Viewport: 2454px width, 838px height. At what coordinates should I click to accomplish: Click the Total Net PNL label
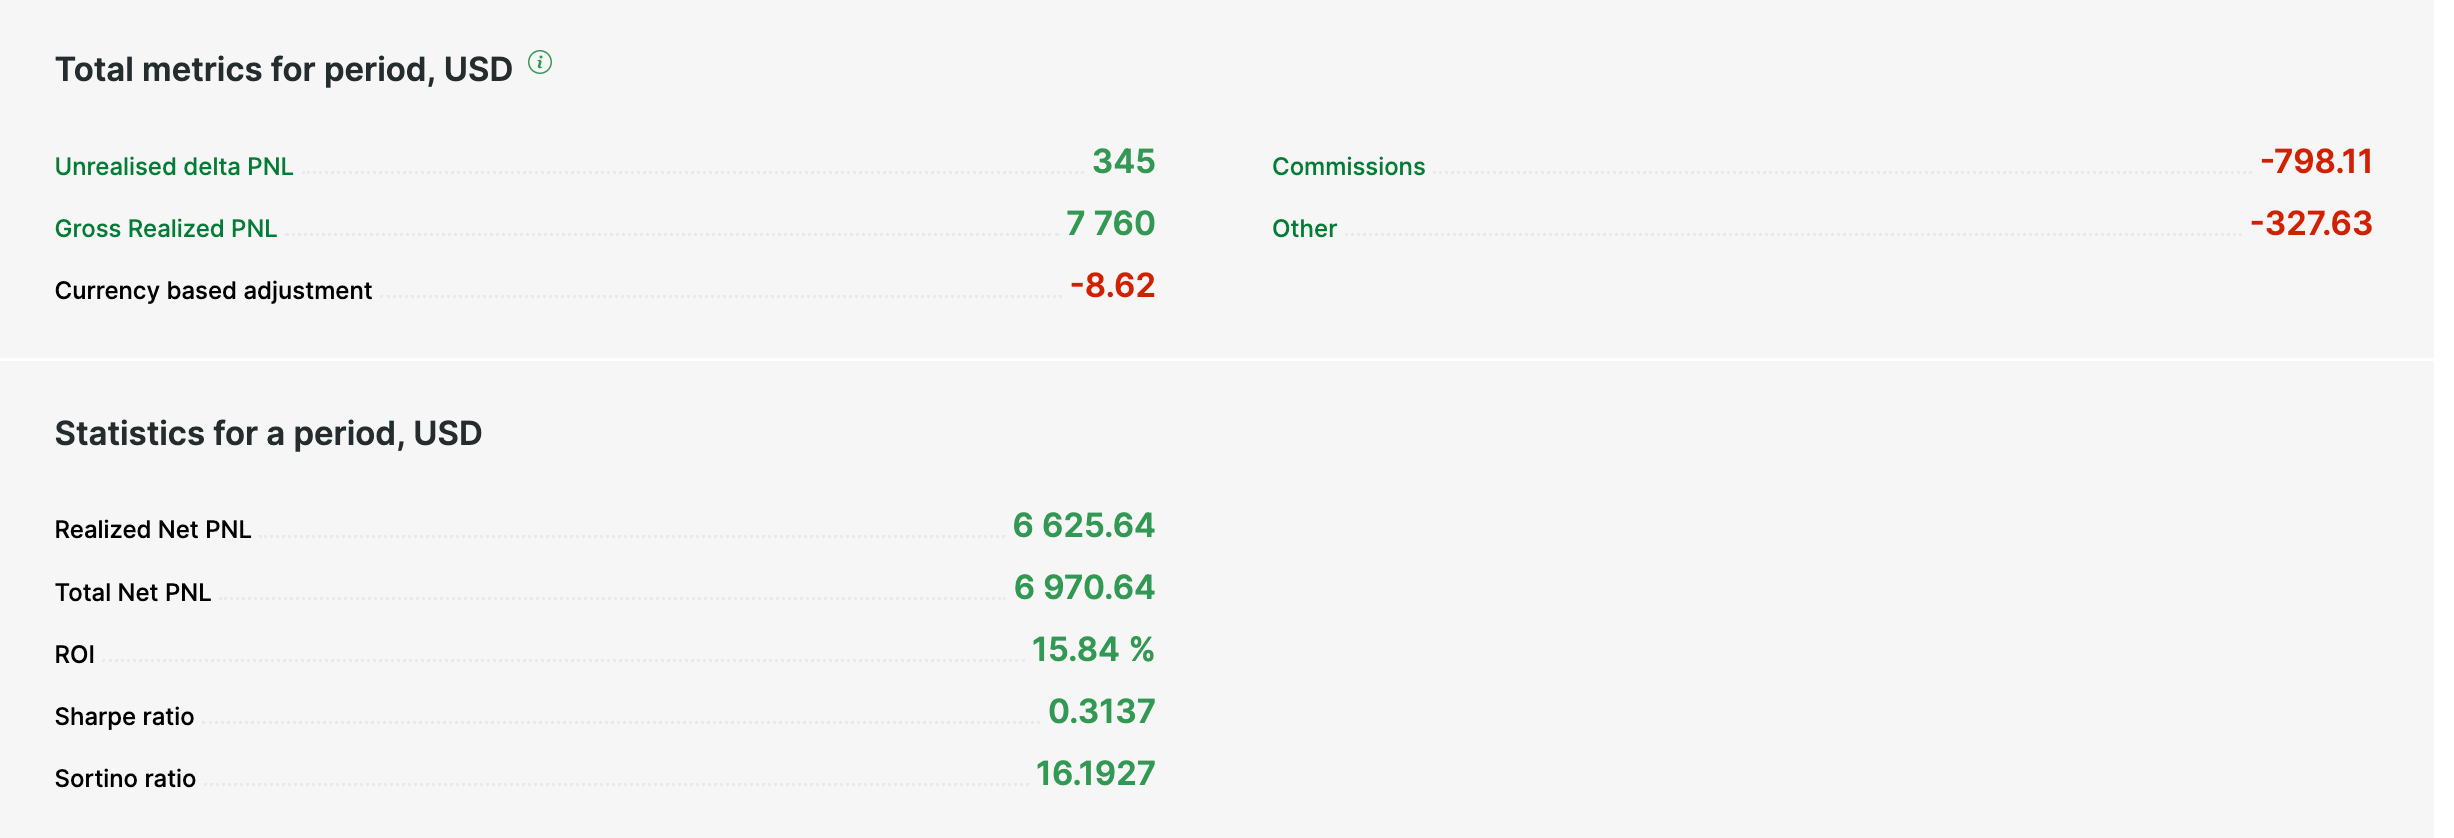click(133, 593)
